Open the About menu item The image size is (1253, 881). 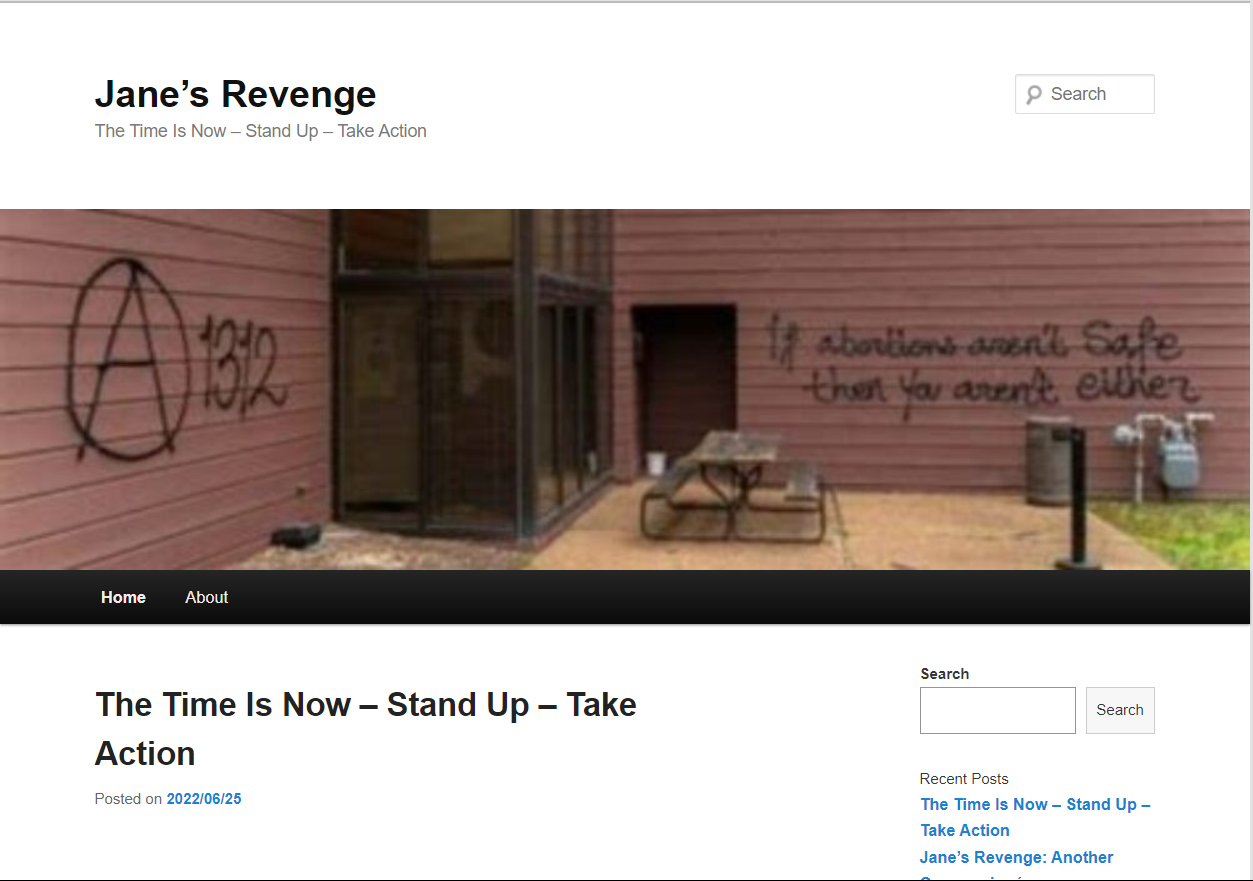[207, 597]
